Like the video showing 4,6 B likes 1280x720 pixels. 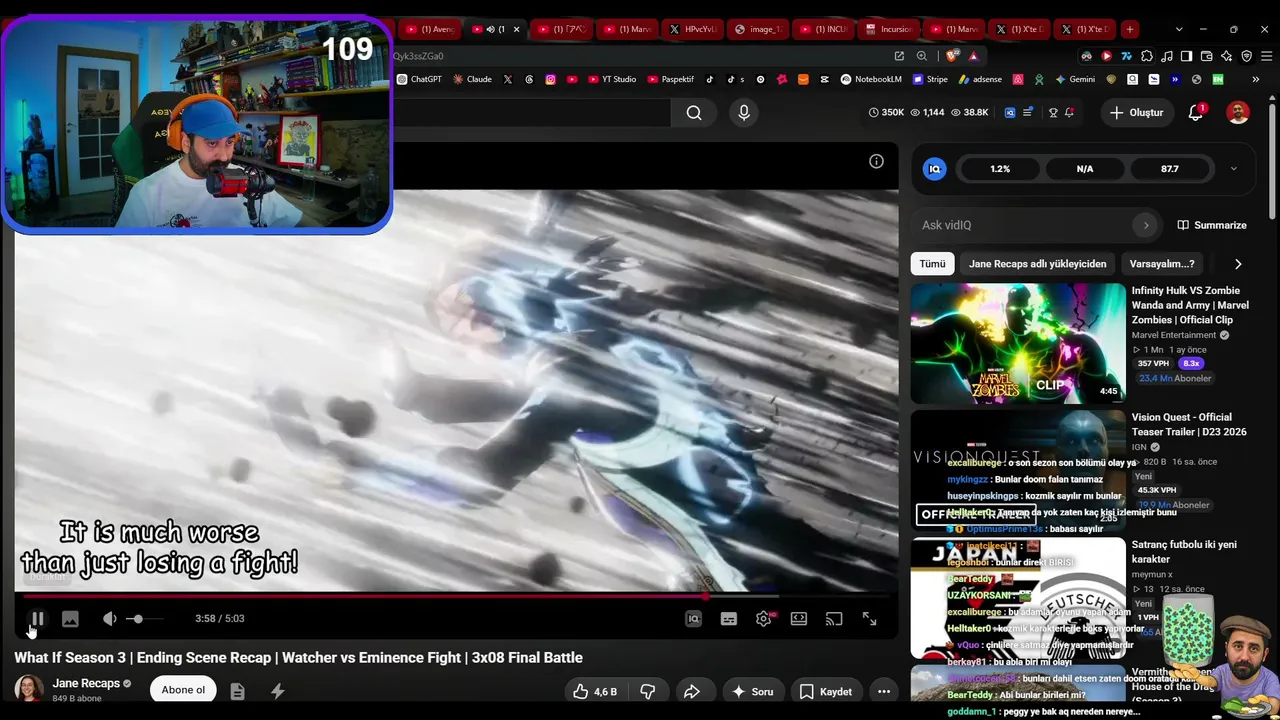(x=594, y=691)
